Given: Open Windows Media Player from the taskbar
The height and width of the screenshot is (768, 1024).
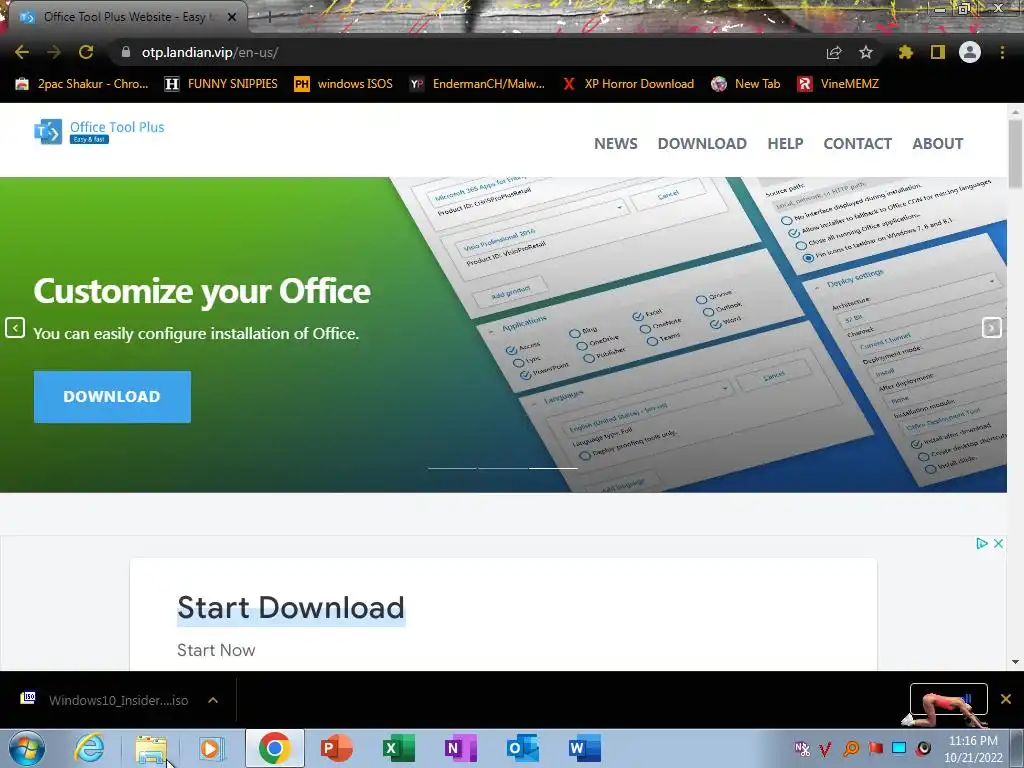Looking at the screenshot, I should 211,748.
